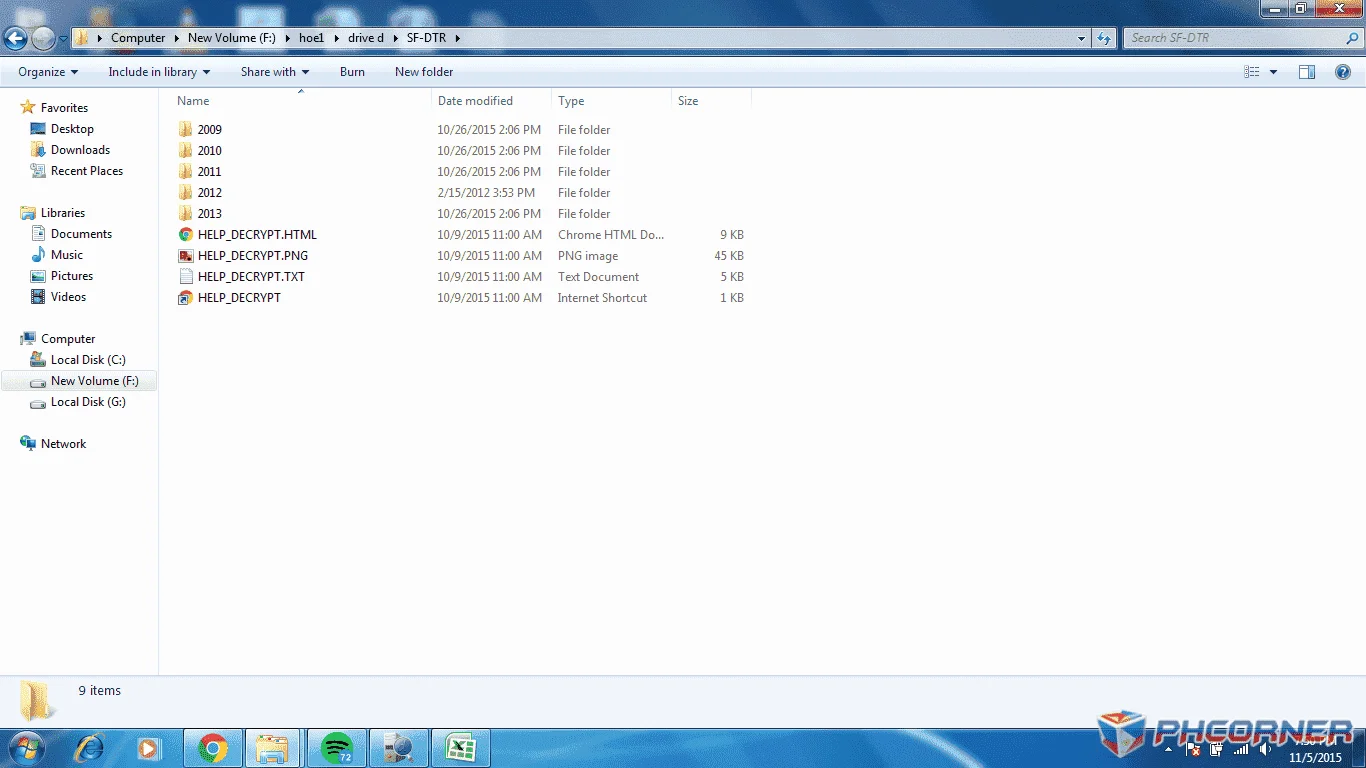The image size is (1366, 768).
Task: Open the Windows Start button
Action: pyautogui.click(x=25, y=747)
